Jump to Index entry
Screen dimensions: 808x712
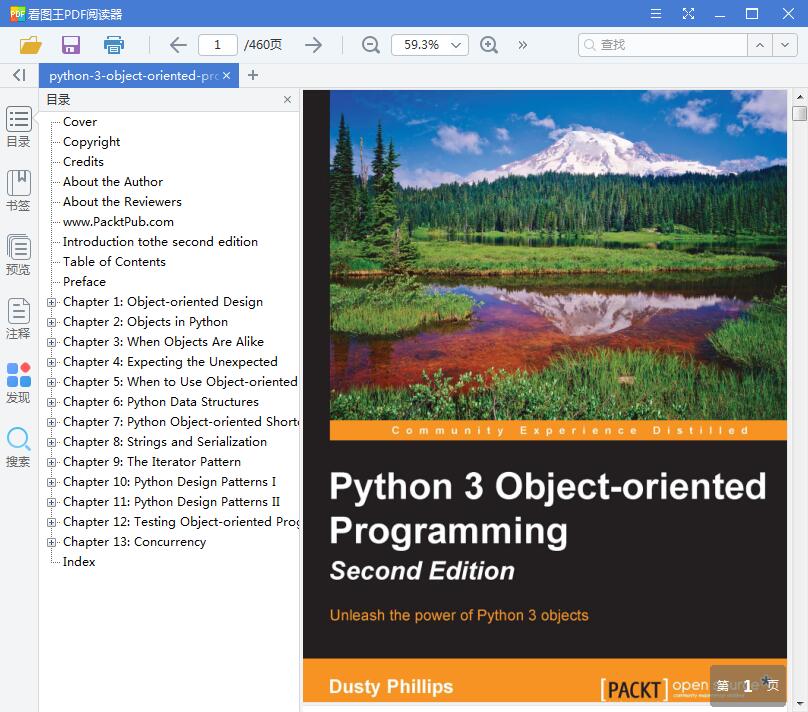(x=79, y=562)
